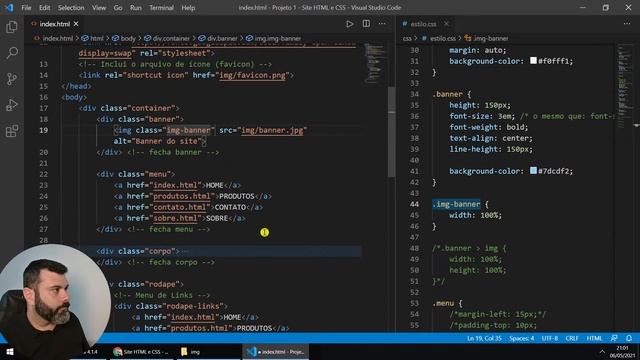Click the VS Code logo icon

[x=9, y=7]
